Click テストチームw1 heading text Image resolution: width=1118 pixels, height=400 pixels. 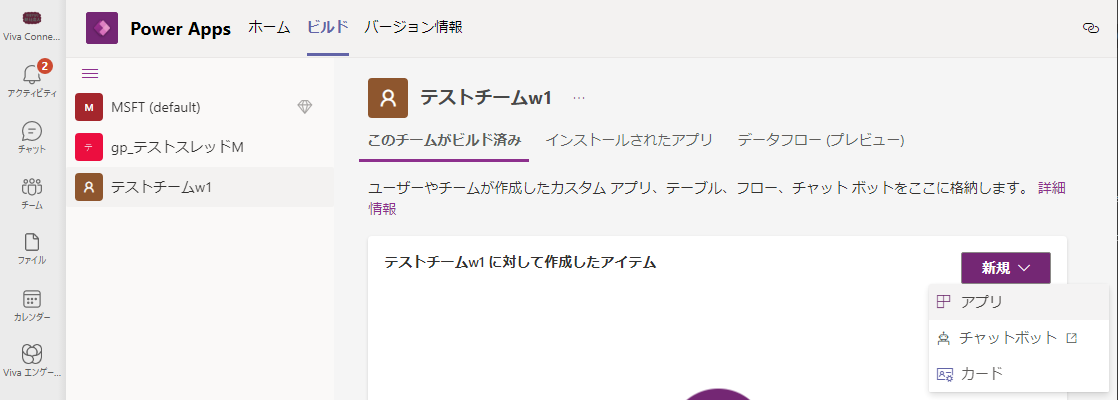pos(486,98)
